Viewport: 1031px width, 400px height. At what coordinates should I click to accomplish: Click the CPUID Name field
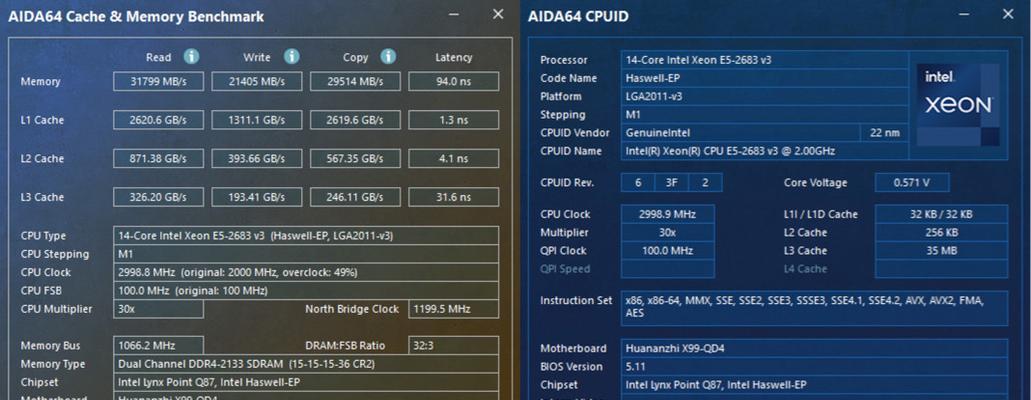tap(765, 151)
